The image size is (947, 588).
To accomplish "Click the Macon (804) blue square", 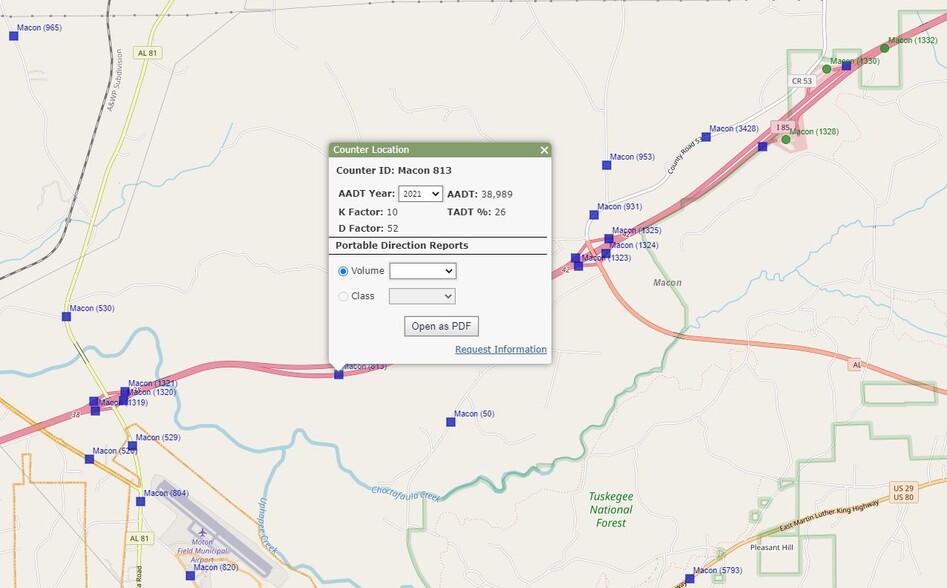I will click(x=139, y=501).
